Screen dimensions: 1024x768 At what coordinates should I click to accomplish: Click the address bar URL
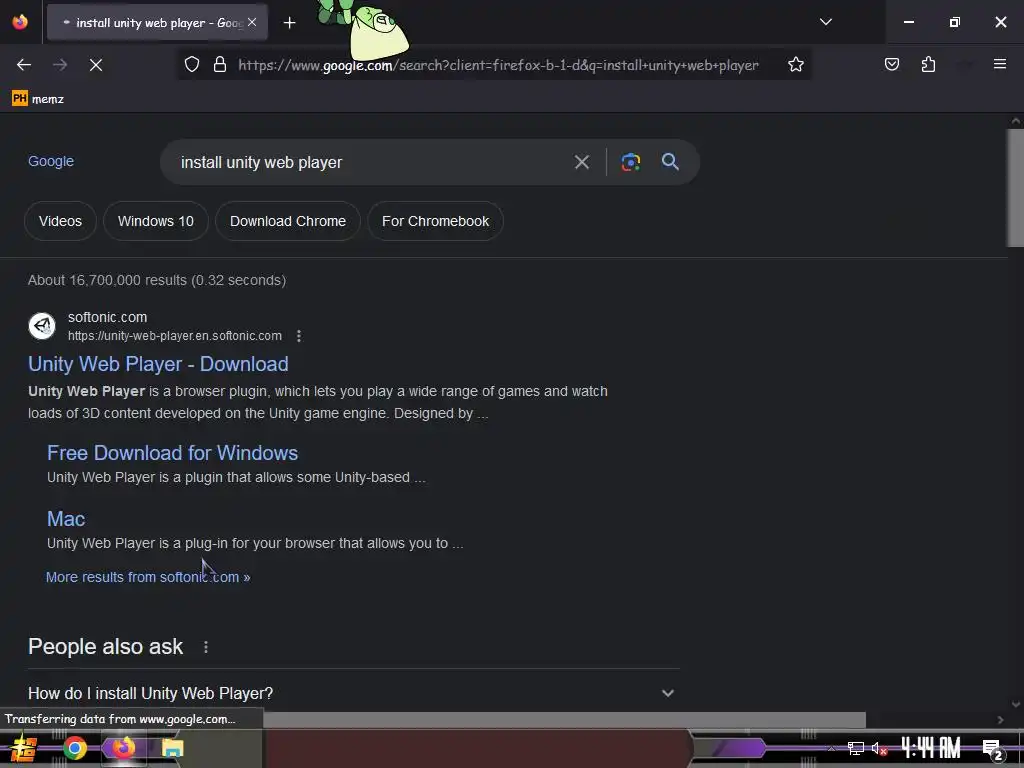pyautogui.click(x=498, y=65)
